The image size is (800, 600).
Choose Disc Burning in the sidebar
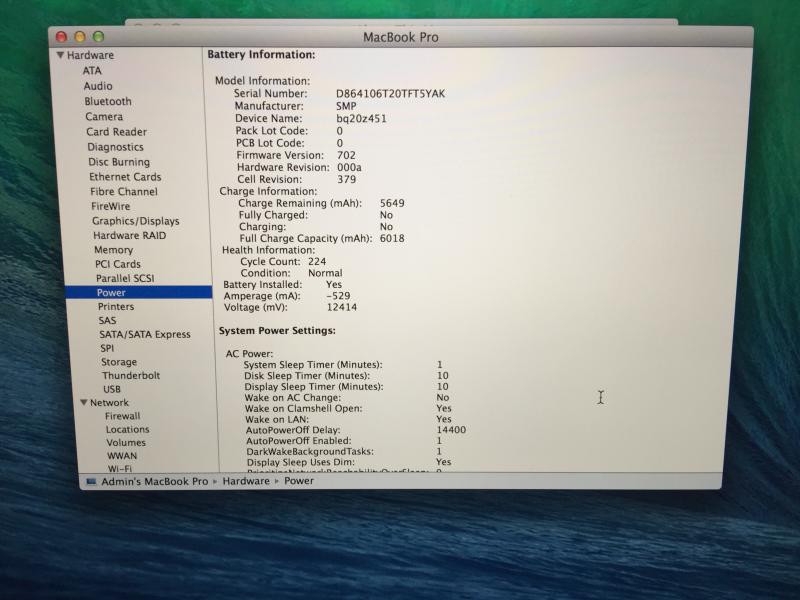pyautogui.click(x=119, y=162)
